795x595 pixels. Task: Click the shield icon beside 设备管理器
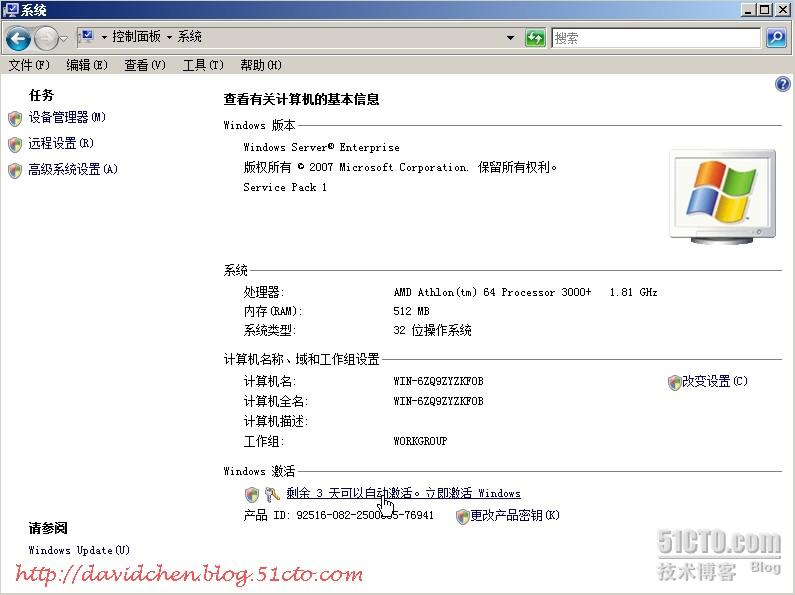point(15,119)
